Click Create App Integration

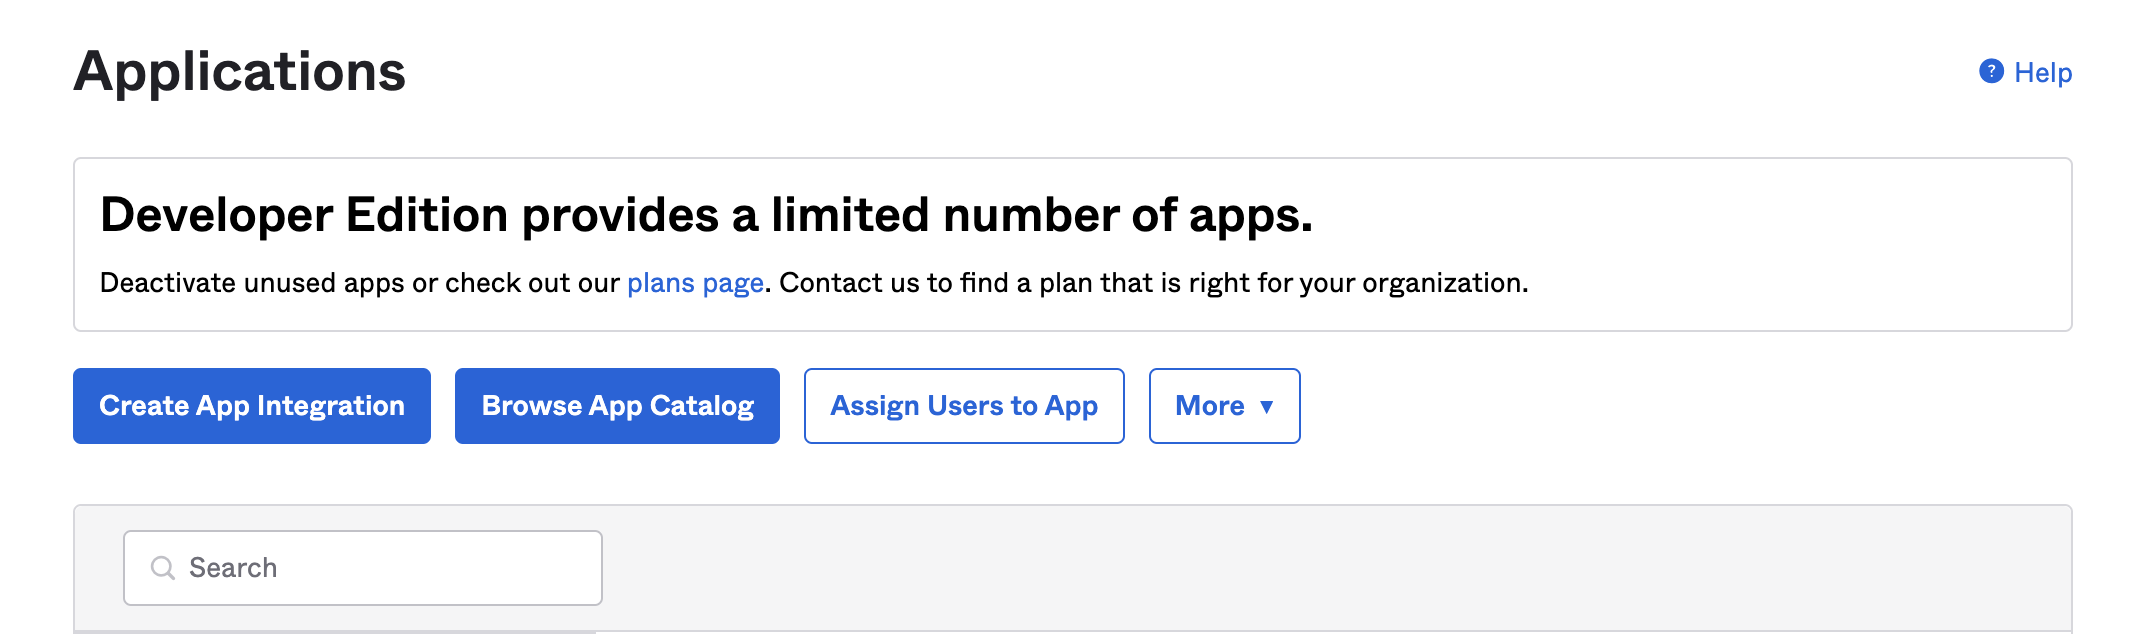coord(252,406)
